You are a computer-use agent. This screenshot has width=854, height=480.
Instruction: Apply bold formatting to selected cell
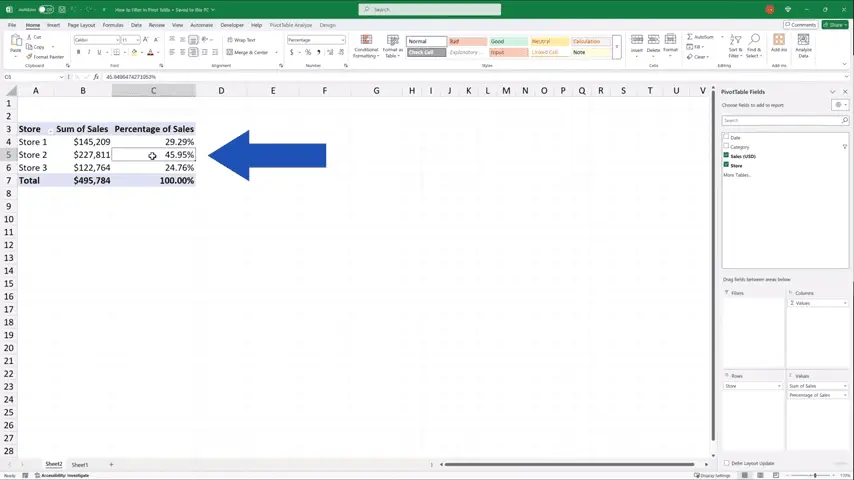coord(78,52)
